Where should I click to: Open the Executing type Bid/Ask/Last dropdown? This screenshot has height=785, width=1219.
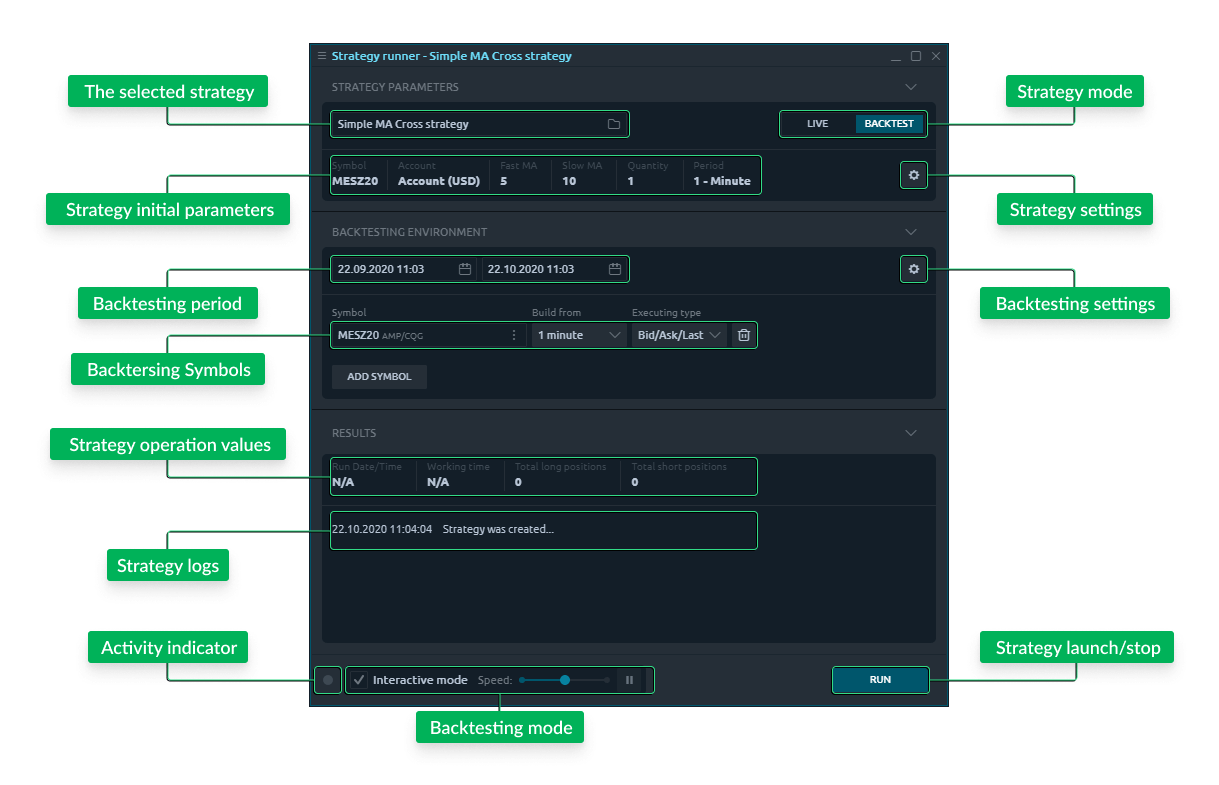click(679, 335)
